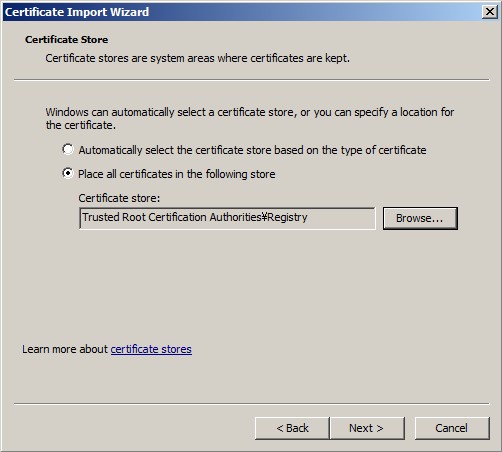Click the 'Certificate Store' bold heading
502x452 pixels.
tap(66, 39)
